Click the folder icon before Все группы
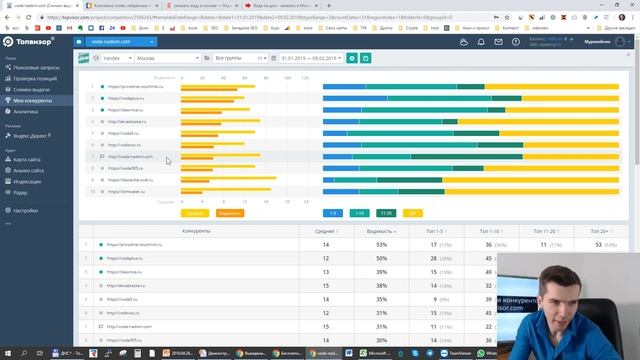 (207, 58)
